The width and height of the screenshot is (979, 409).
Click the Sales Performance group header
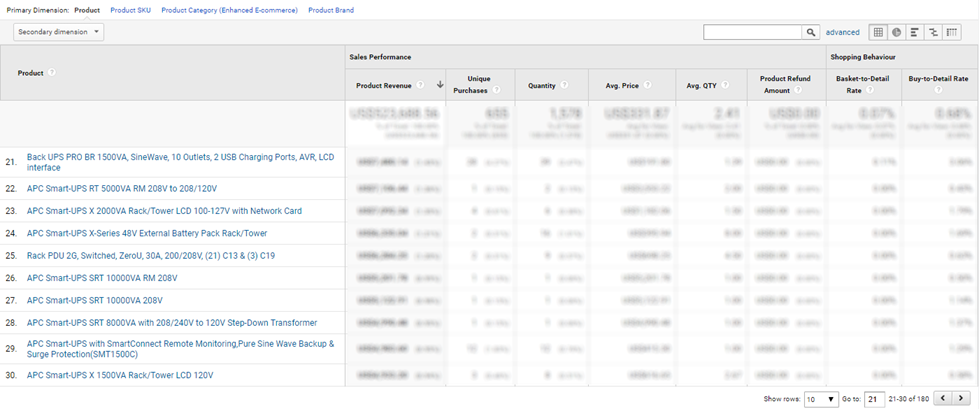point(380,57)
